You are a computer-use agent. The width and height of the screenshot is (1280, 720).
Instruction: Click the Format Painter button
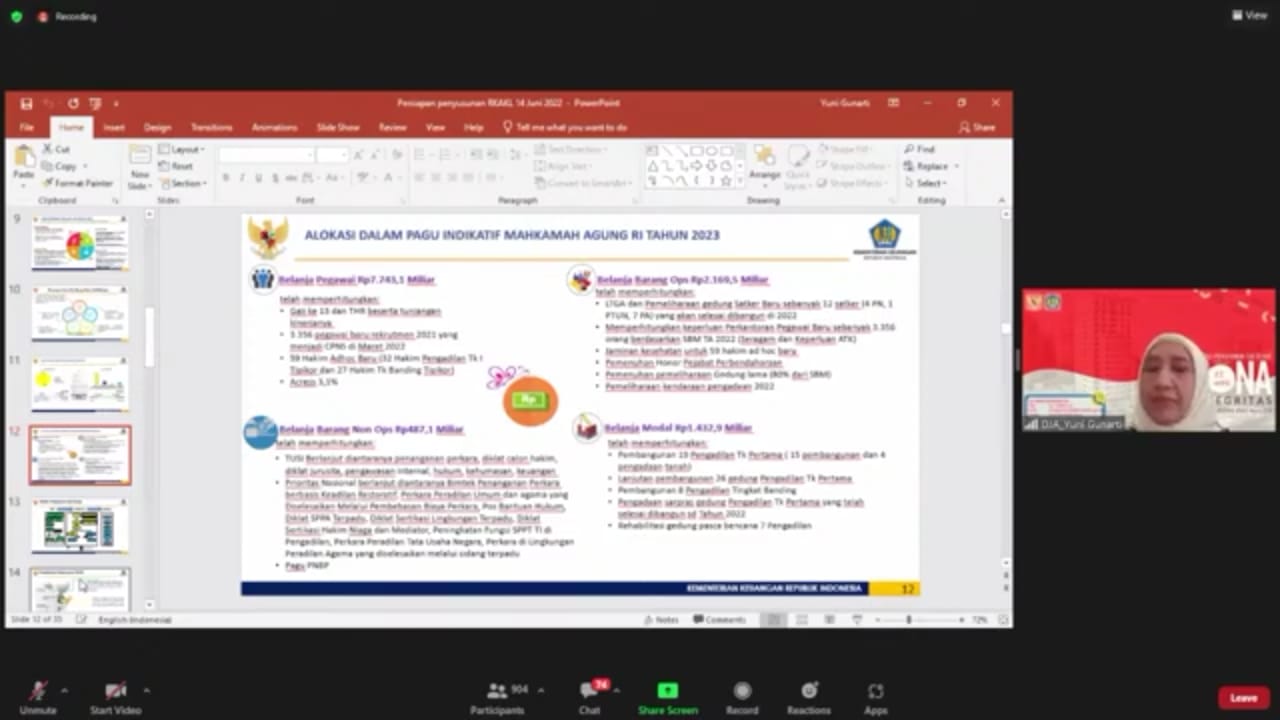point(79,183)
